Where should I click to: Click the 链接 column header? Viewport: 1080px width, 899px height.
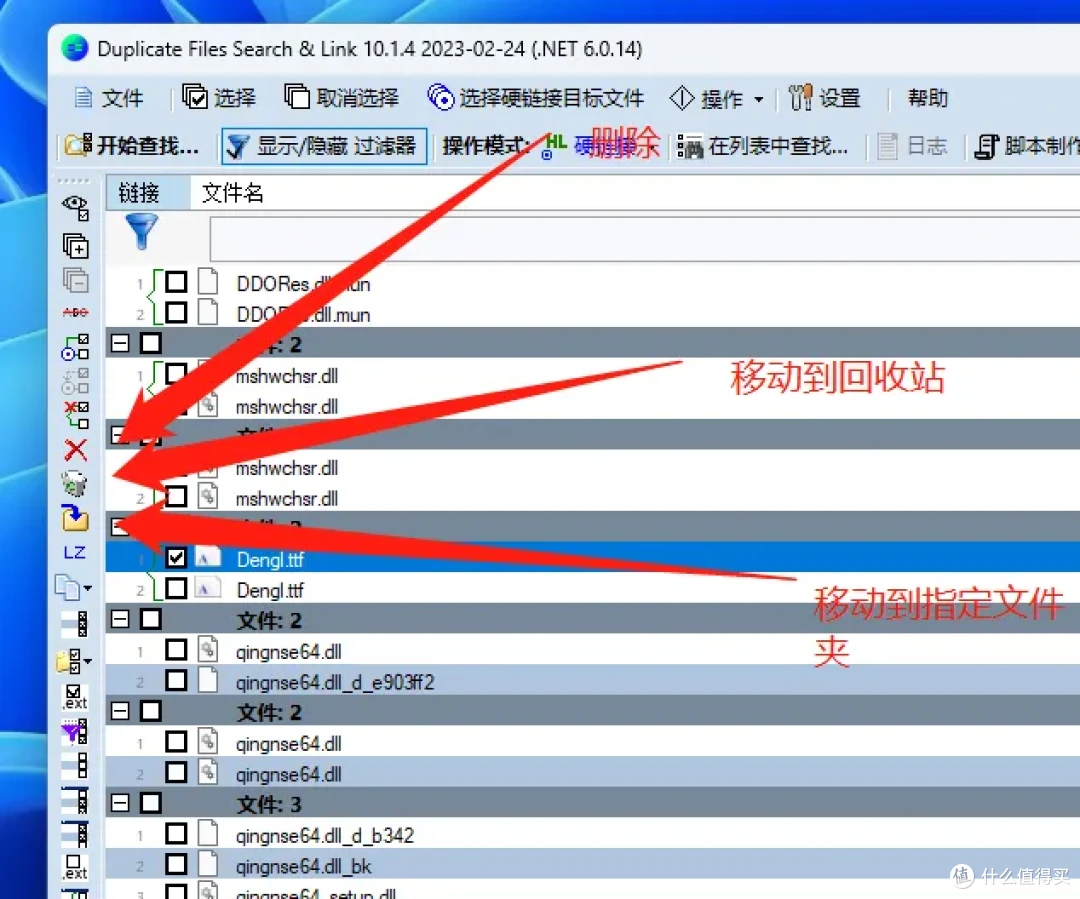click(x=147, y=192)
